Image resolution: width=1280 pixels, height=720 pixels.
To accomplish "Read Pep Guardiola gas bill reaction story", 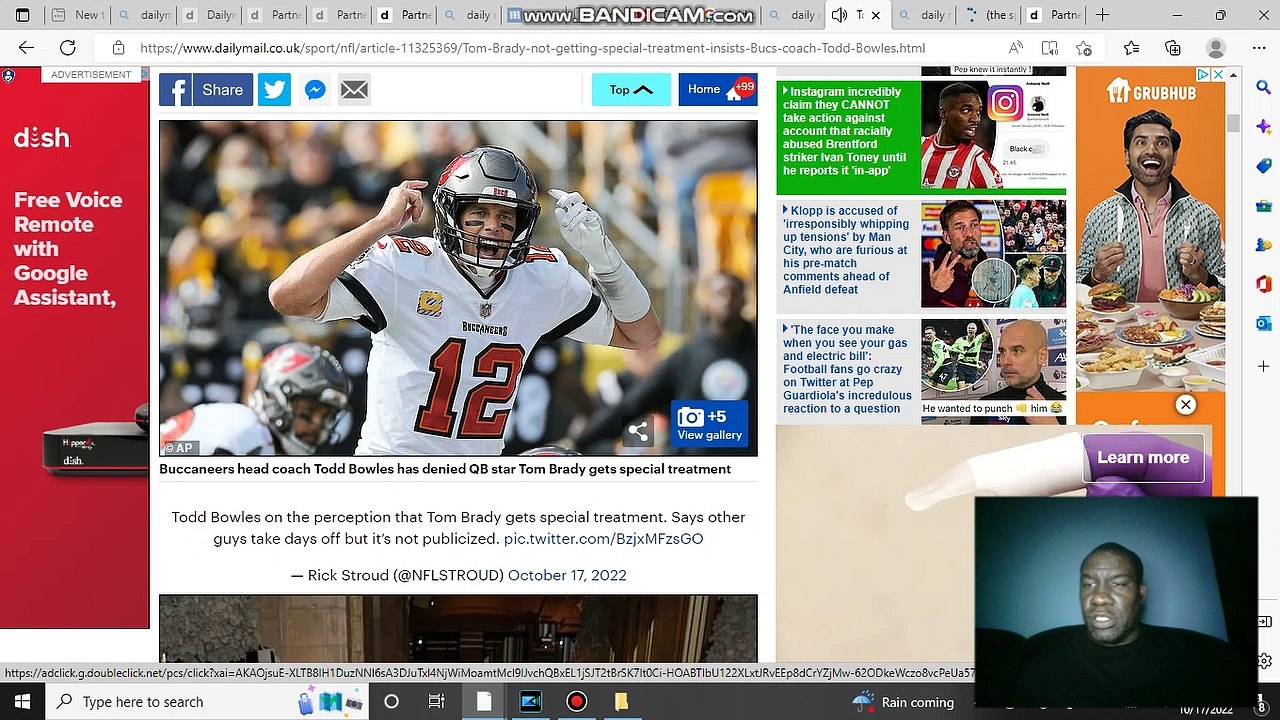I will [x=847, y=369].
